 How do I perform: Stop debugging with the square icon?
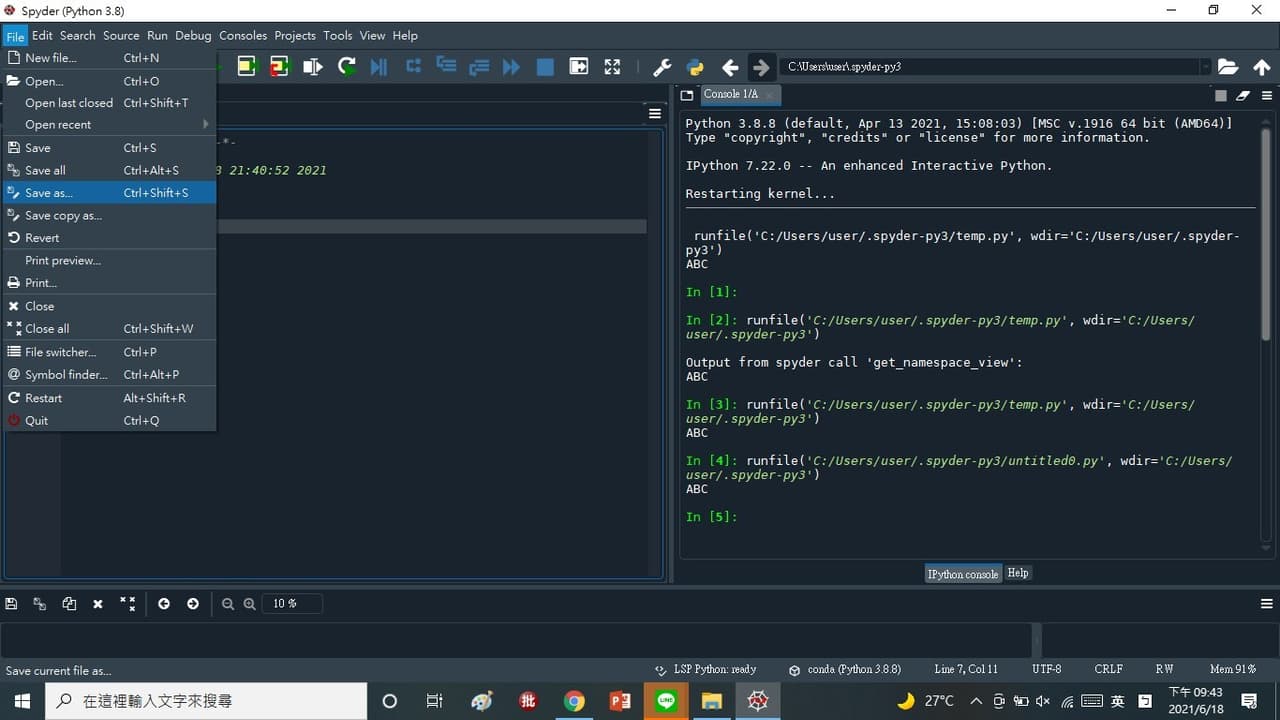[x=545, y=67]
